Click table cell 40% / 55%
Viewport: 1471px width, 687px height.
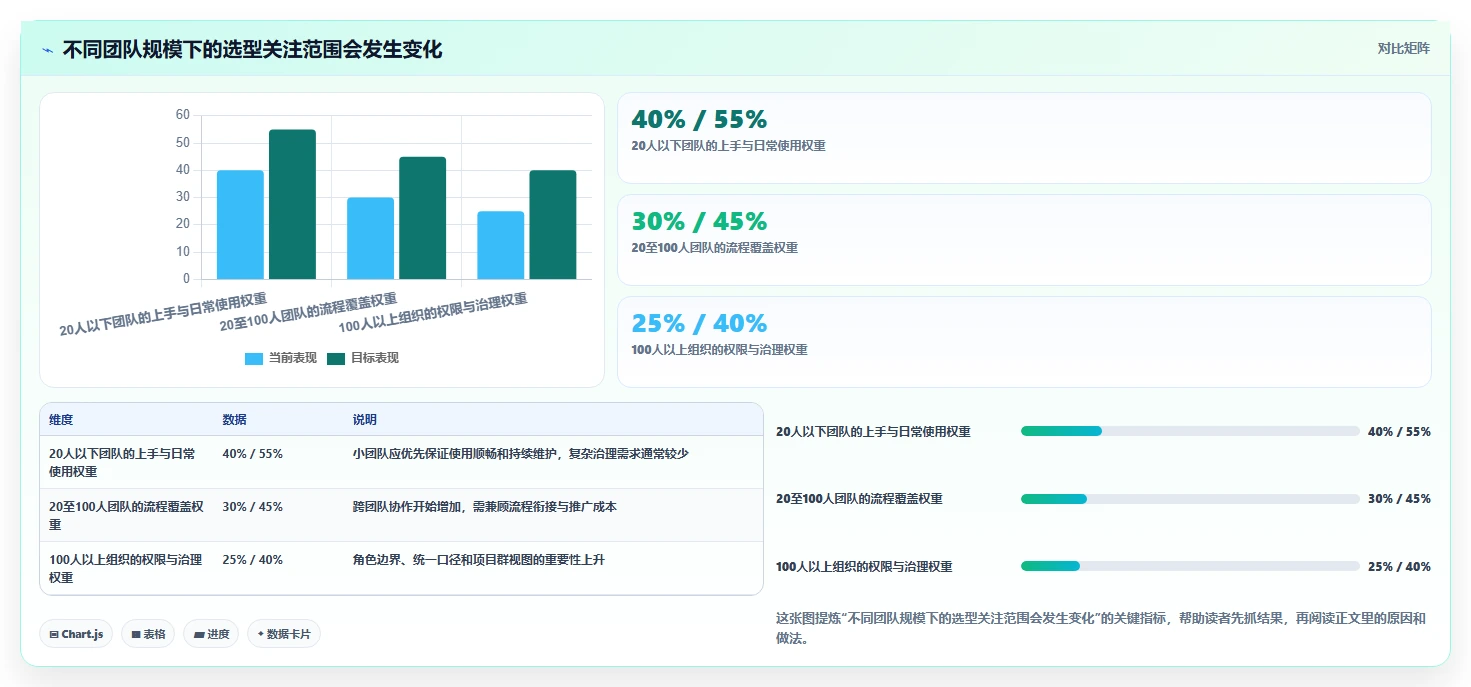pyautogui.click(x=253, y=454)
